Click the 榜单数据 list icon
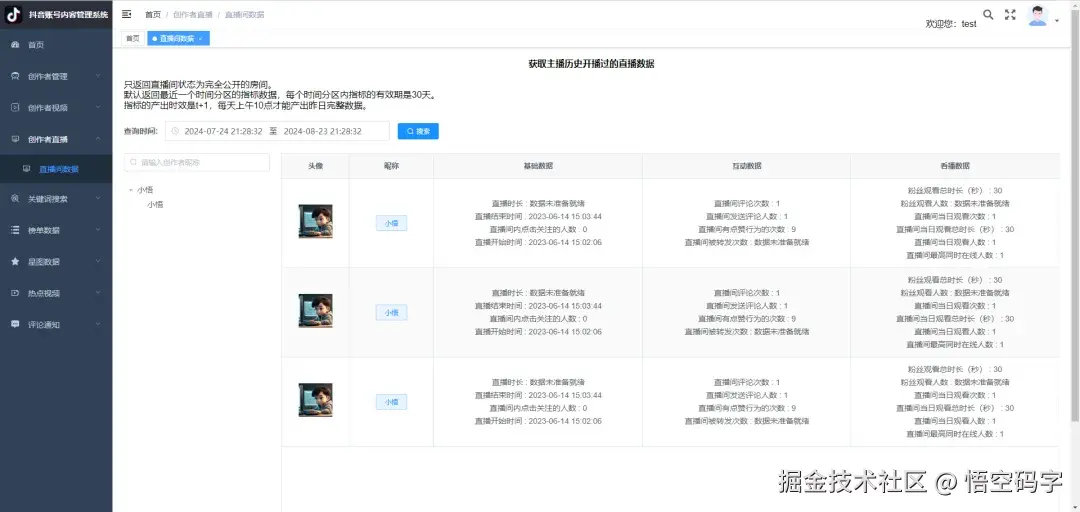 pyautogui.click(x=15, y=230)
